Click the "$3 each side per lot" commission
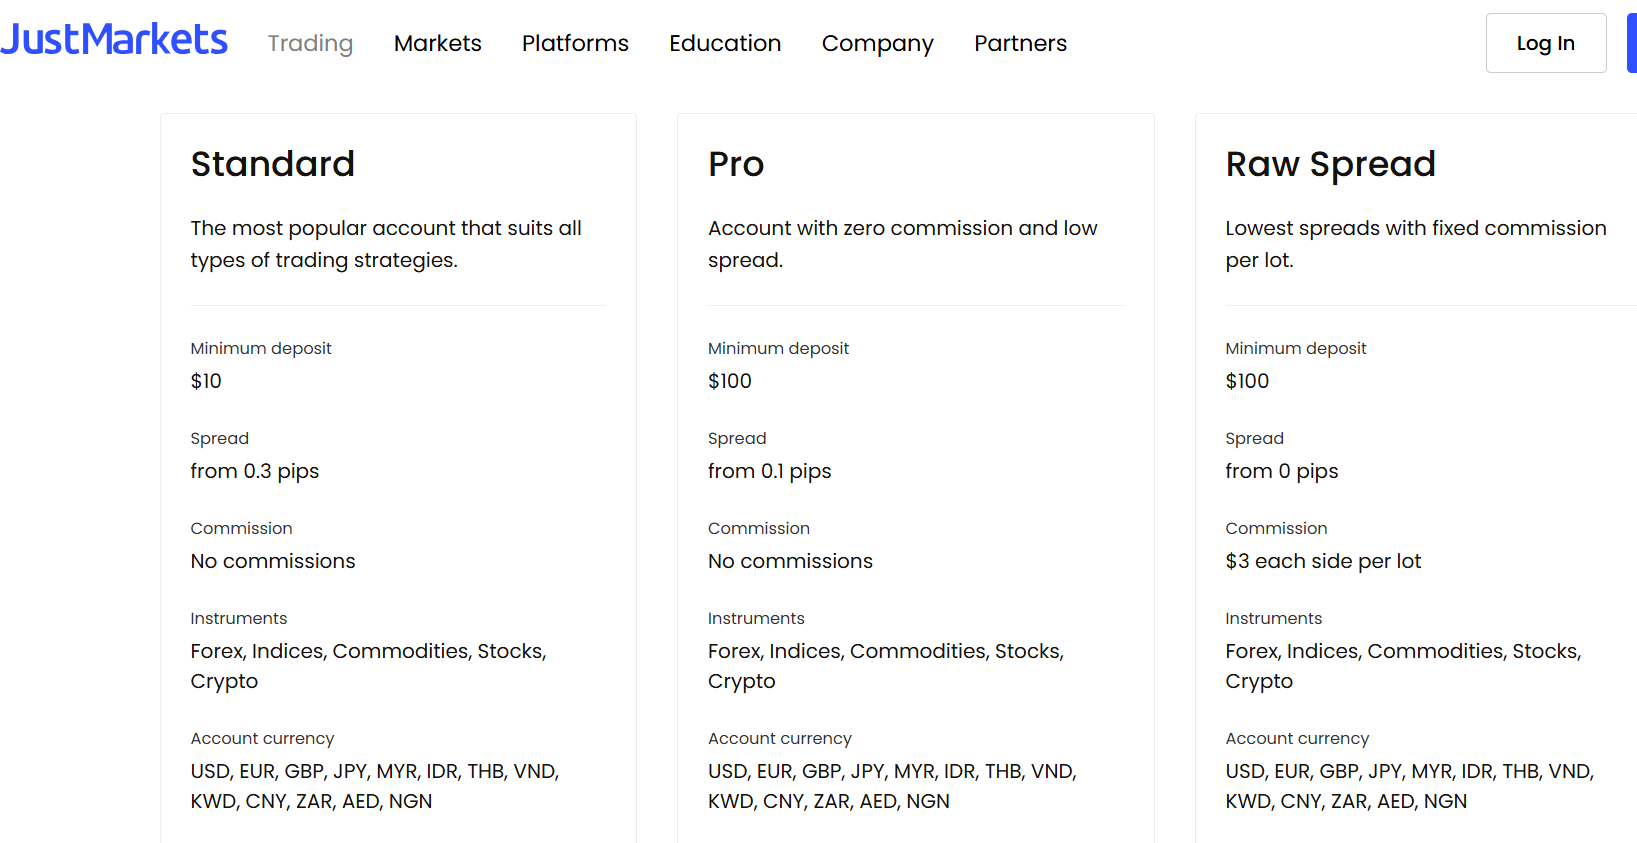 (1323, 561)
